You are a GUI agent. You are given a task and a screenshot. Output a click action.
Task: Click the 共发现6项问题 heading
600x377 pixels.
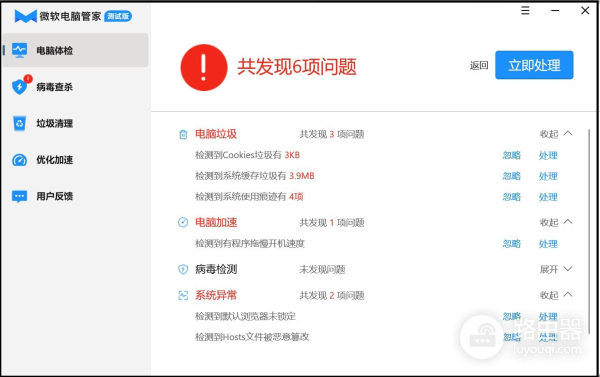[297, 67]
